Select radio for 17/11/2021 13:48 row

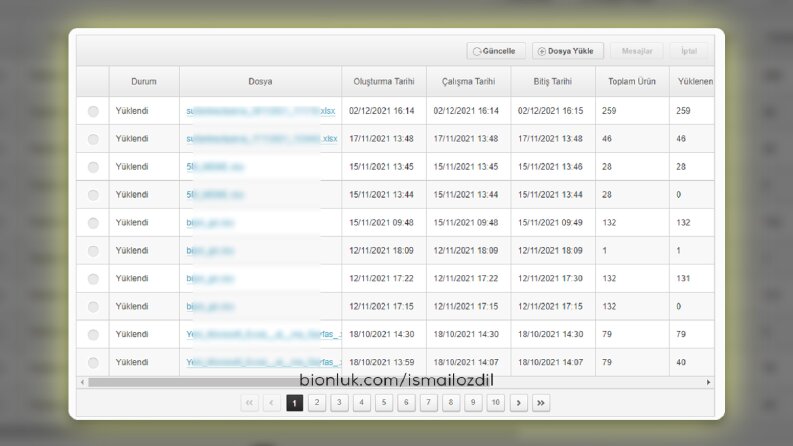[x=93, y=139]
